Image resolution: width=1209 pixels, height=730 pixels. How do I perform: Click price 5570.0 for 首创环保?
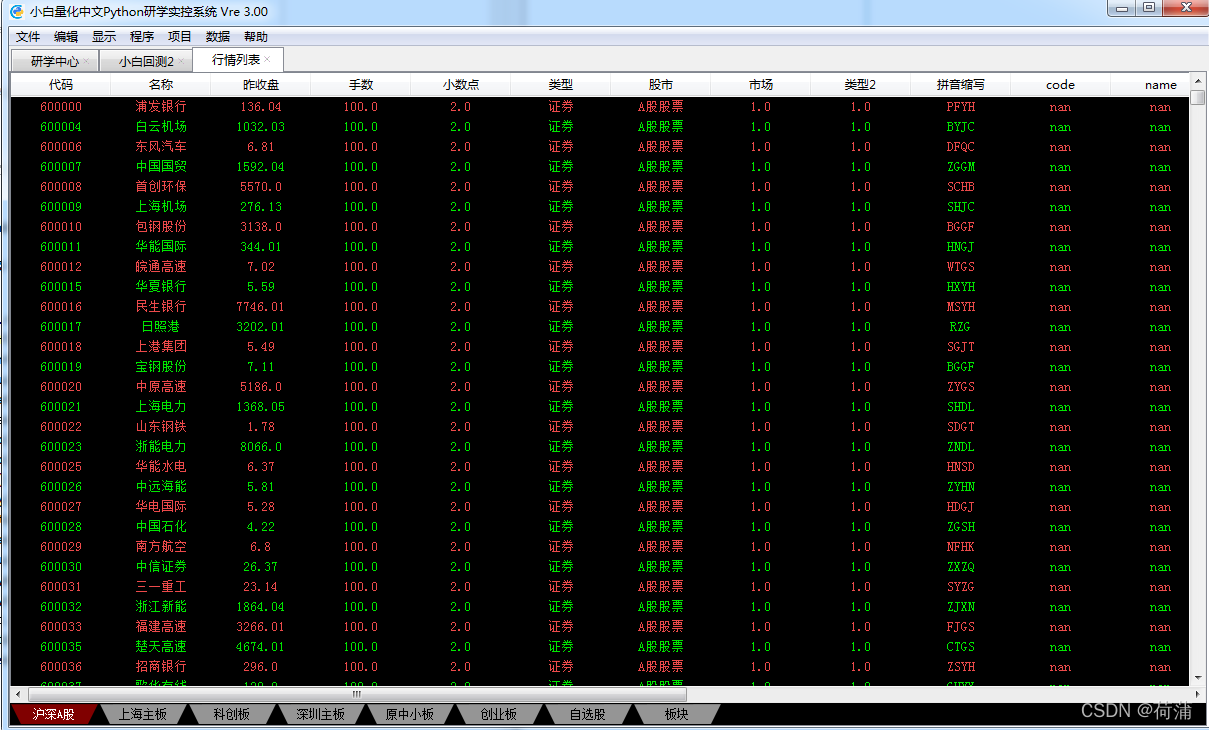pos(261,187)
